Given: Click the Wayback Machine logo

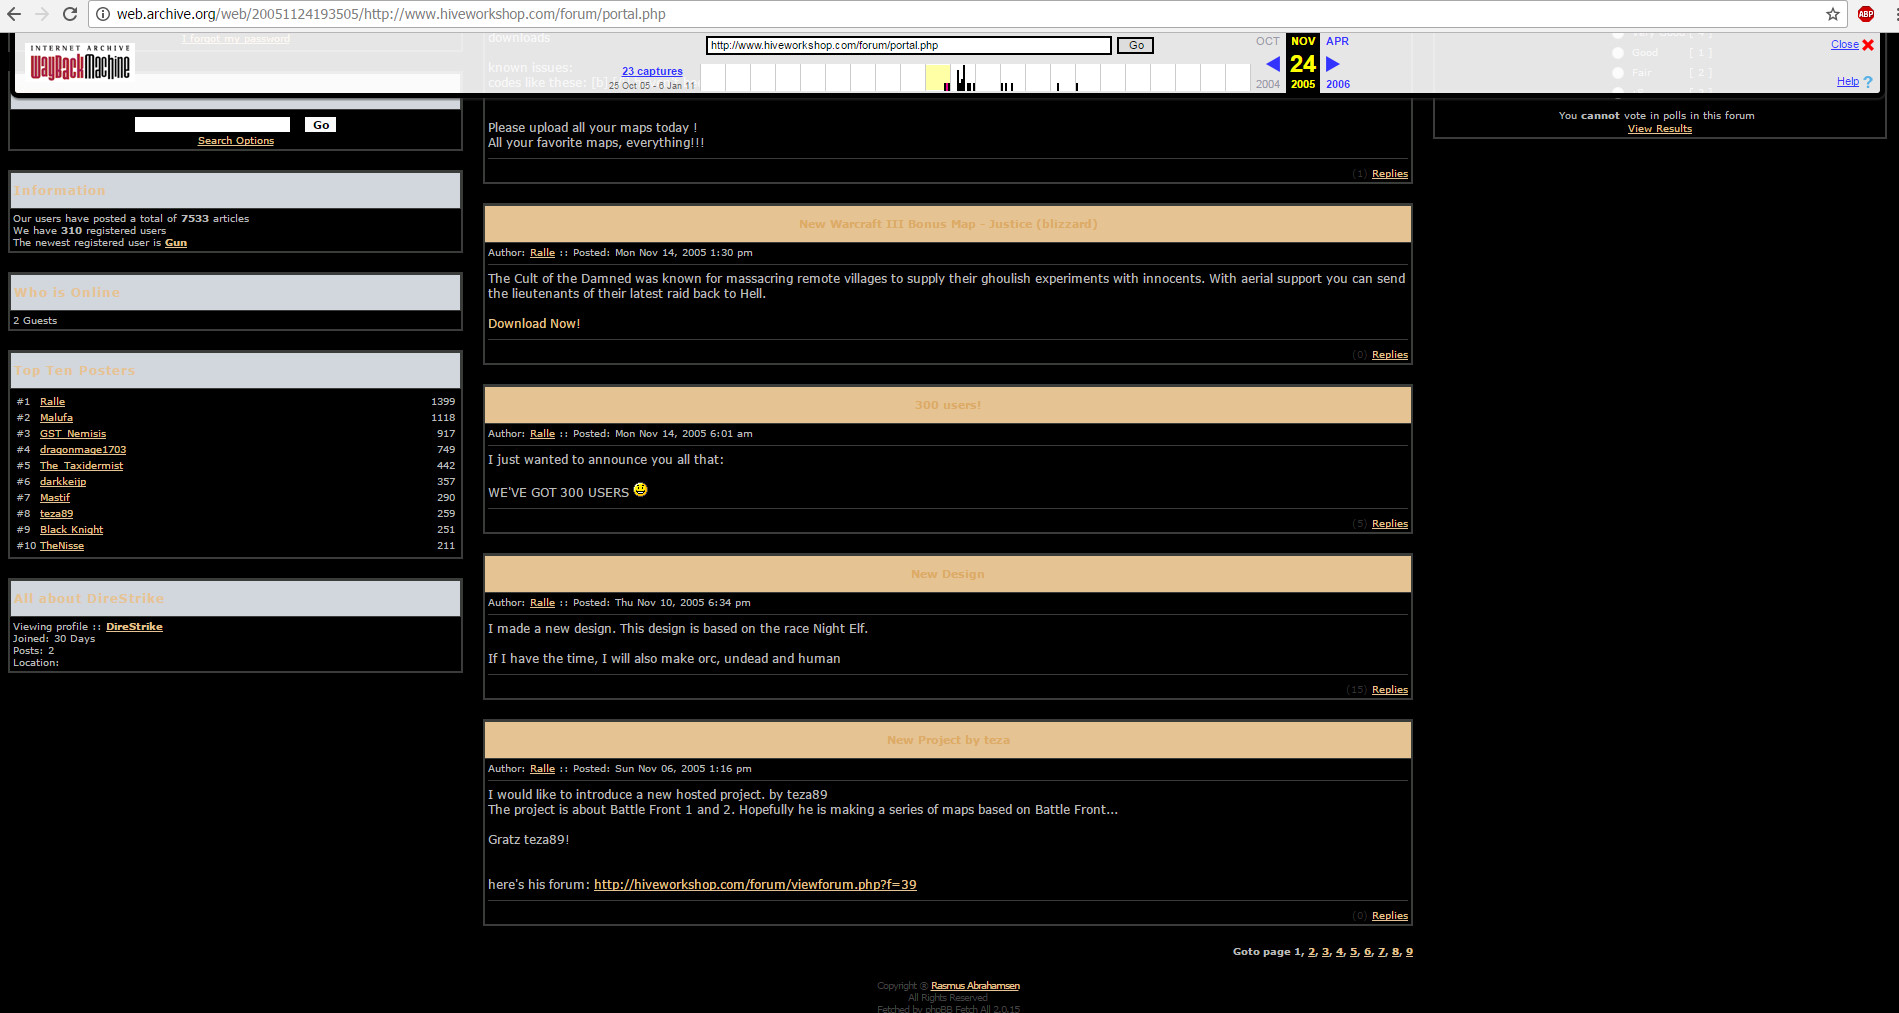Looking at the screenshot, I should point(80,62).
